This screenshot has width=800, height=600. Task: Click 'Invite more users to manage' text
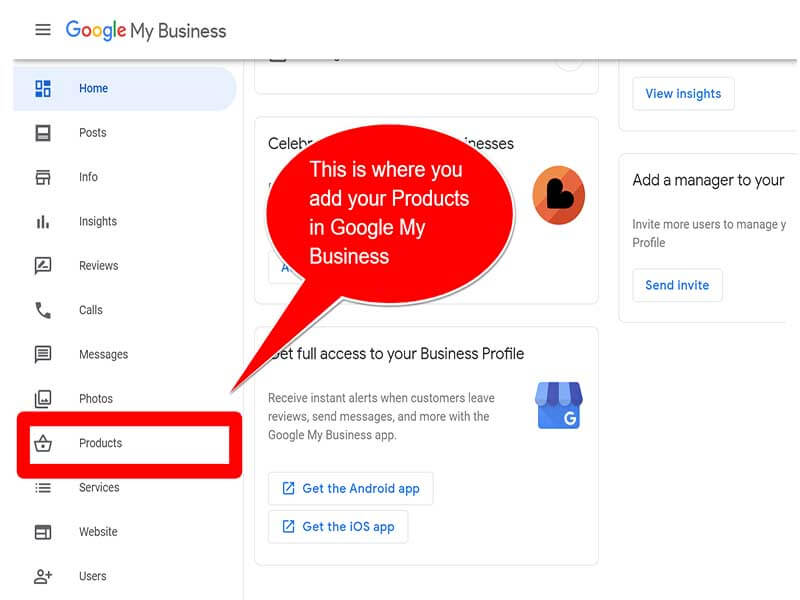[709, 233]
